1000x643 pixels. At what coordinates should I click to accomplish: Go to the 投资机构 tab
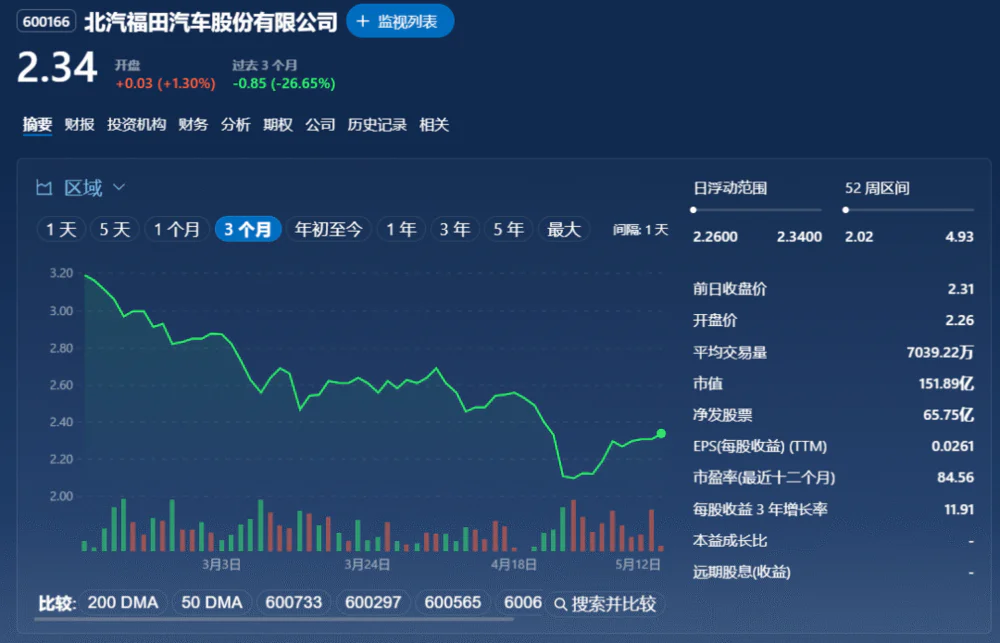136,125
